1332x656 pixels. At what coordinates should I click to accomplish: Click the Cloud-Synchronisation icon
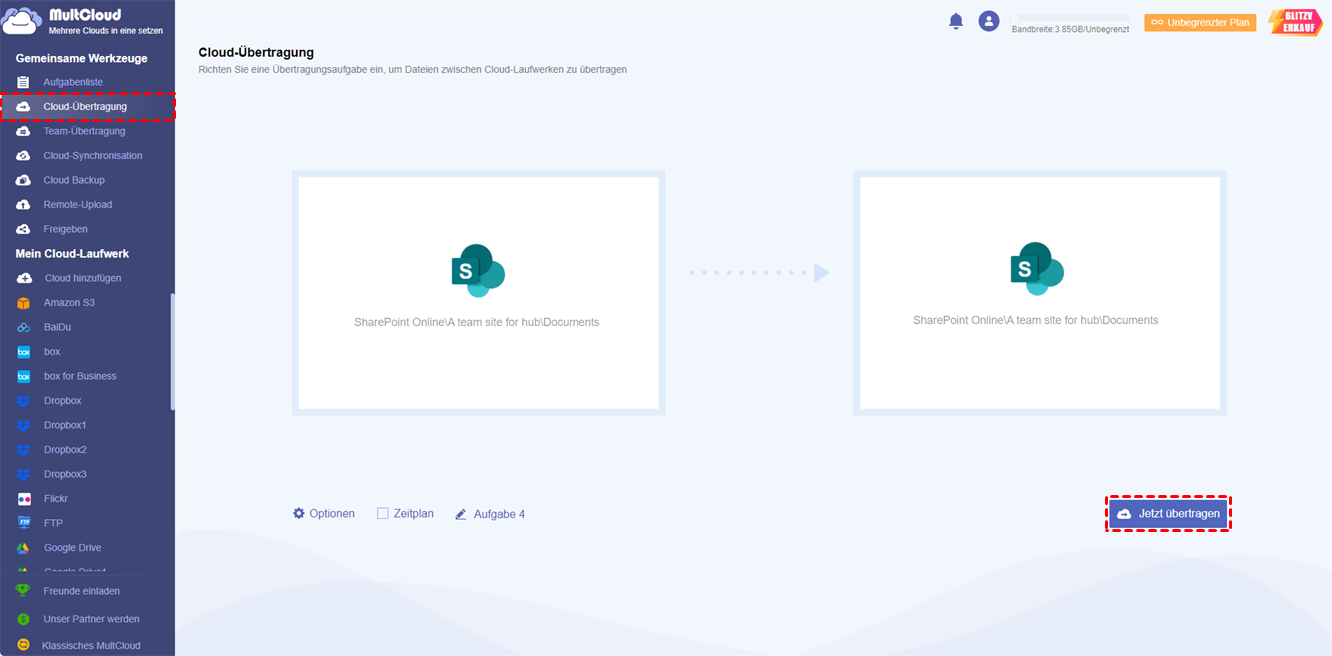[23, 156]
